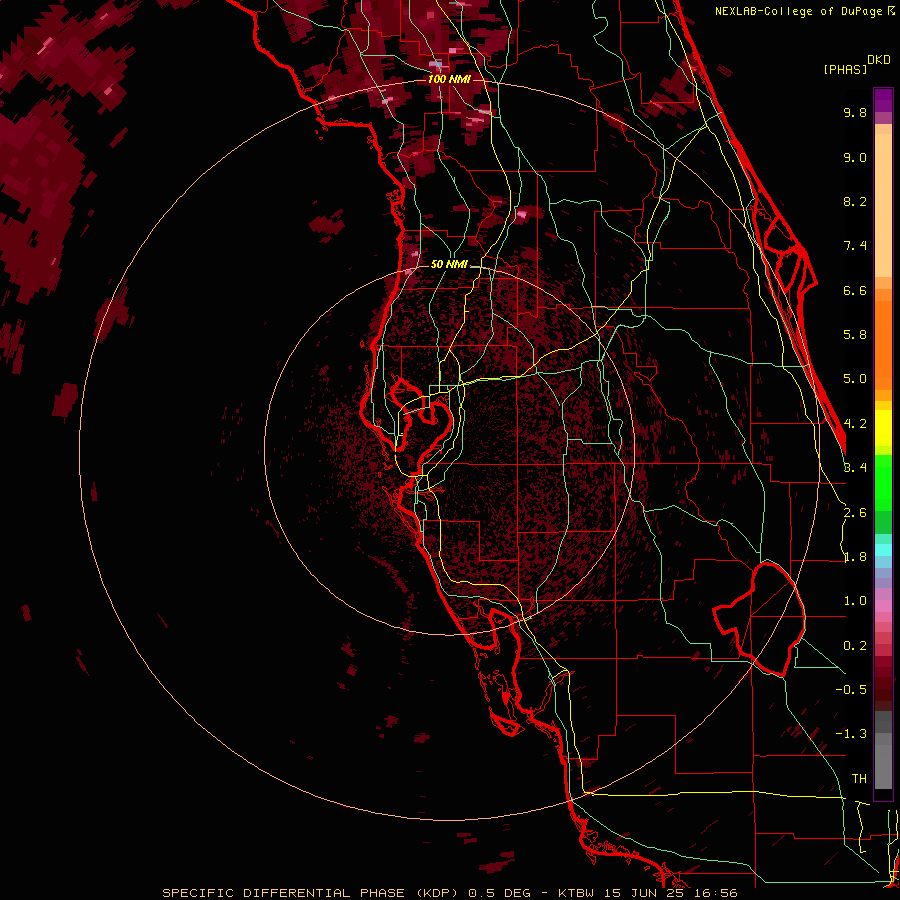Click the DKD label above the color scale
This screenshot has height=900, width=900.
(879, 60)
